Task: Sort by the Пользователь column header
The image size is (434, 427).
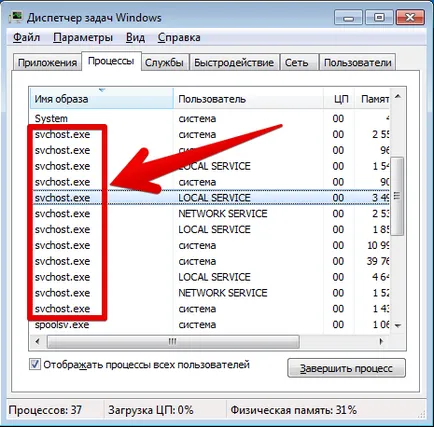Action: coord(248,99)
